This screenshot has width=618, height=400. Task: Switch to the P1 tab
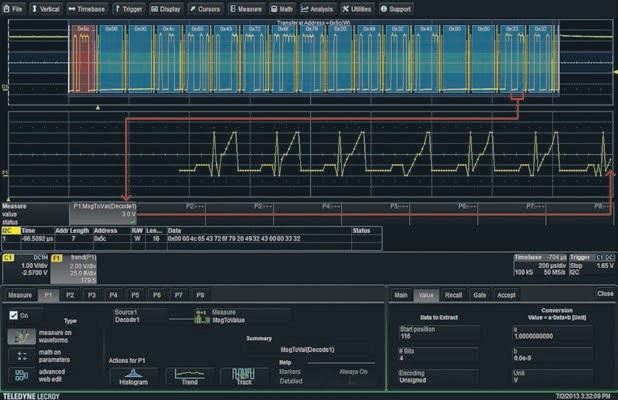pos(48,295)
